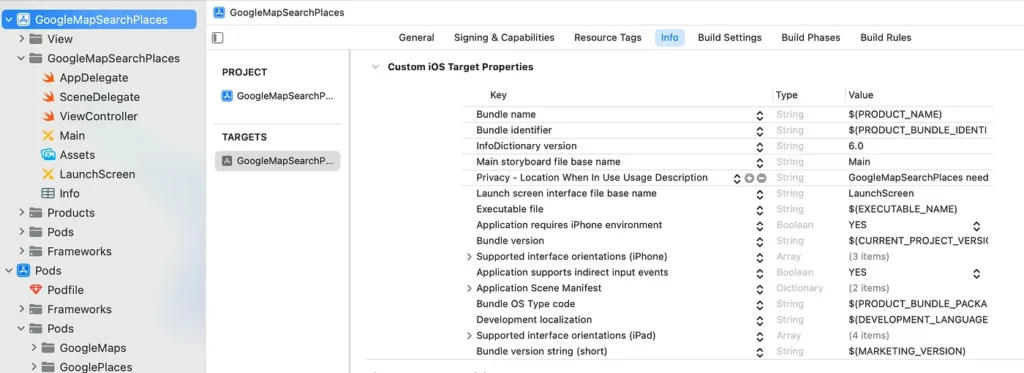Image resolution: width=1024 pixels, height=373 pixels.
Task: Switch to Build Settings tab
Action: pos(729,38)
